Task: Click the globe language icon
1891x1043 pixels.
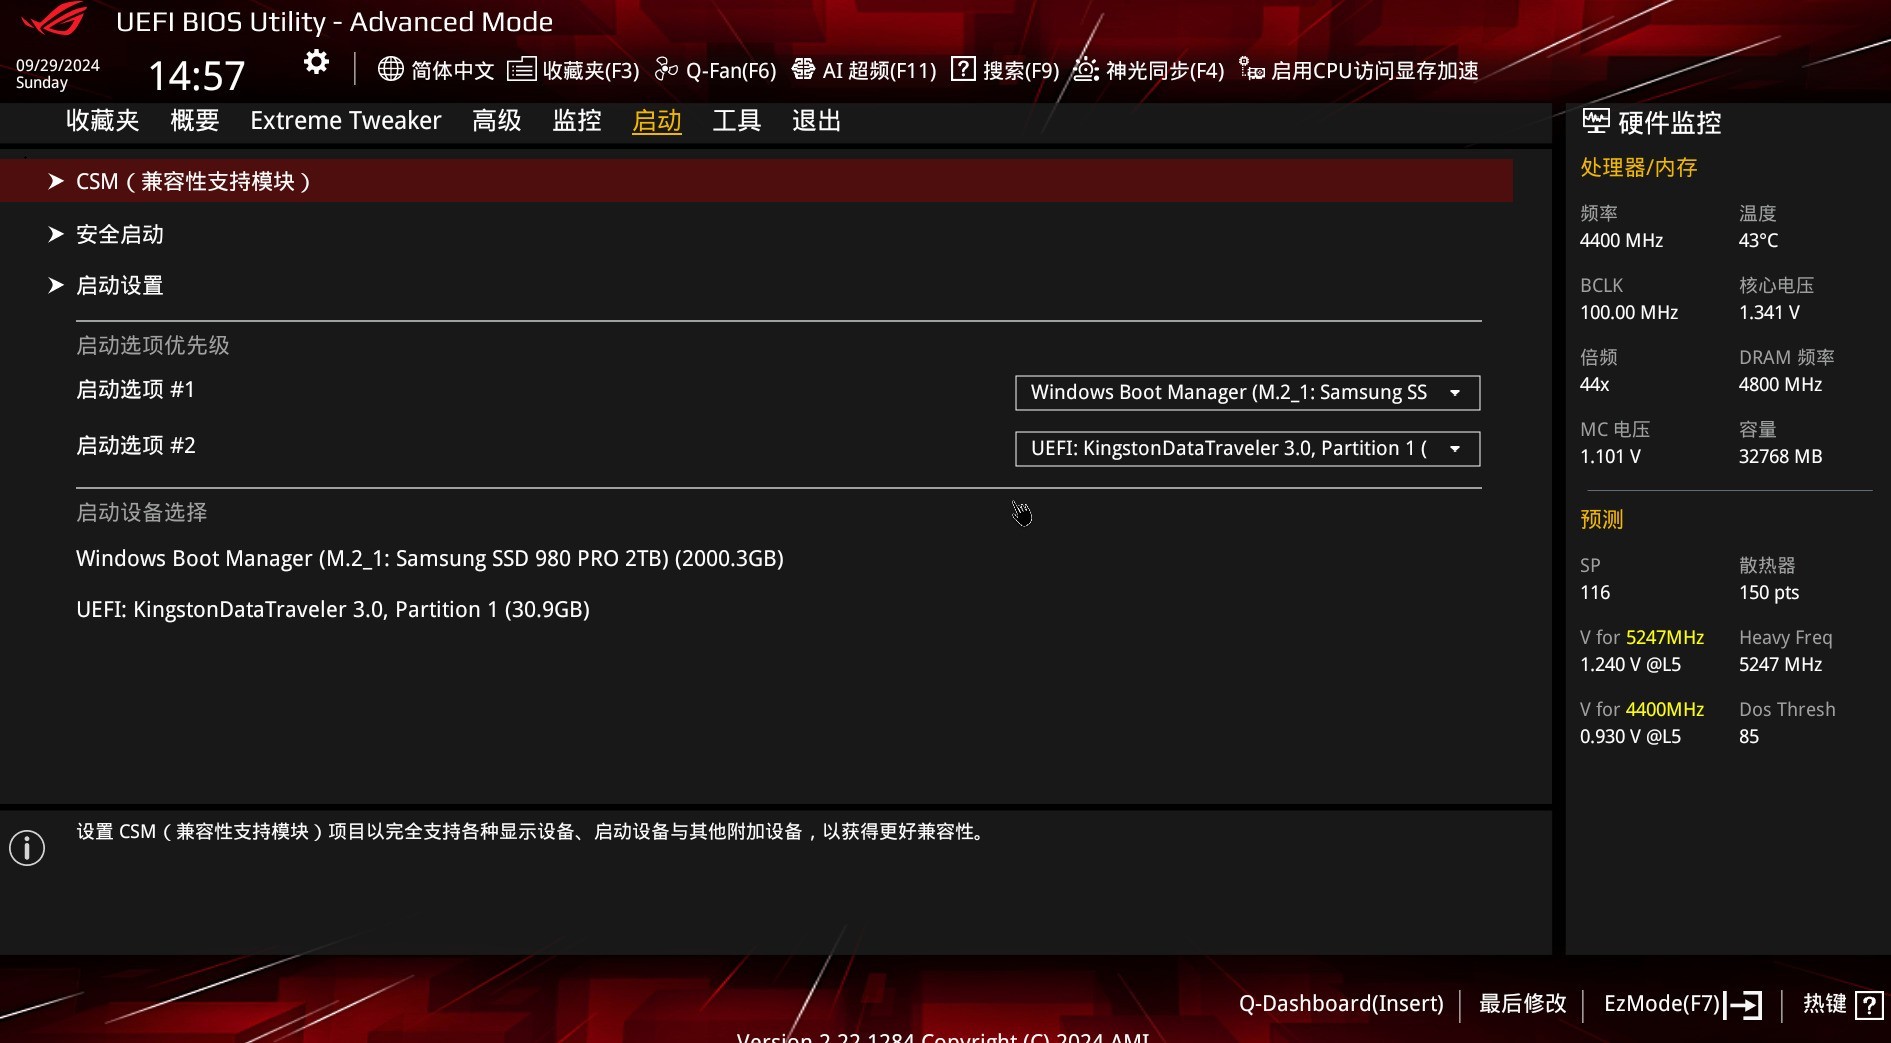Action: click(391, 69)
